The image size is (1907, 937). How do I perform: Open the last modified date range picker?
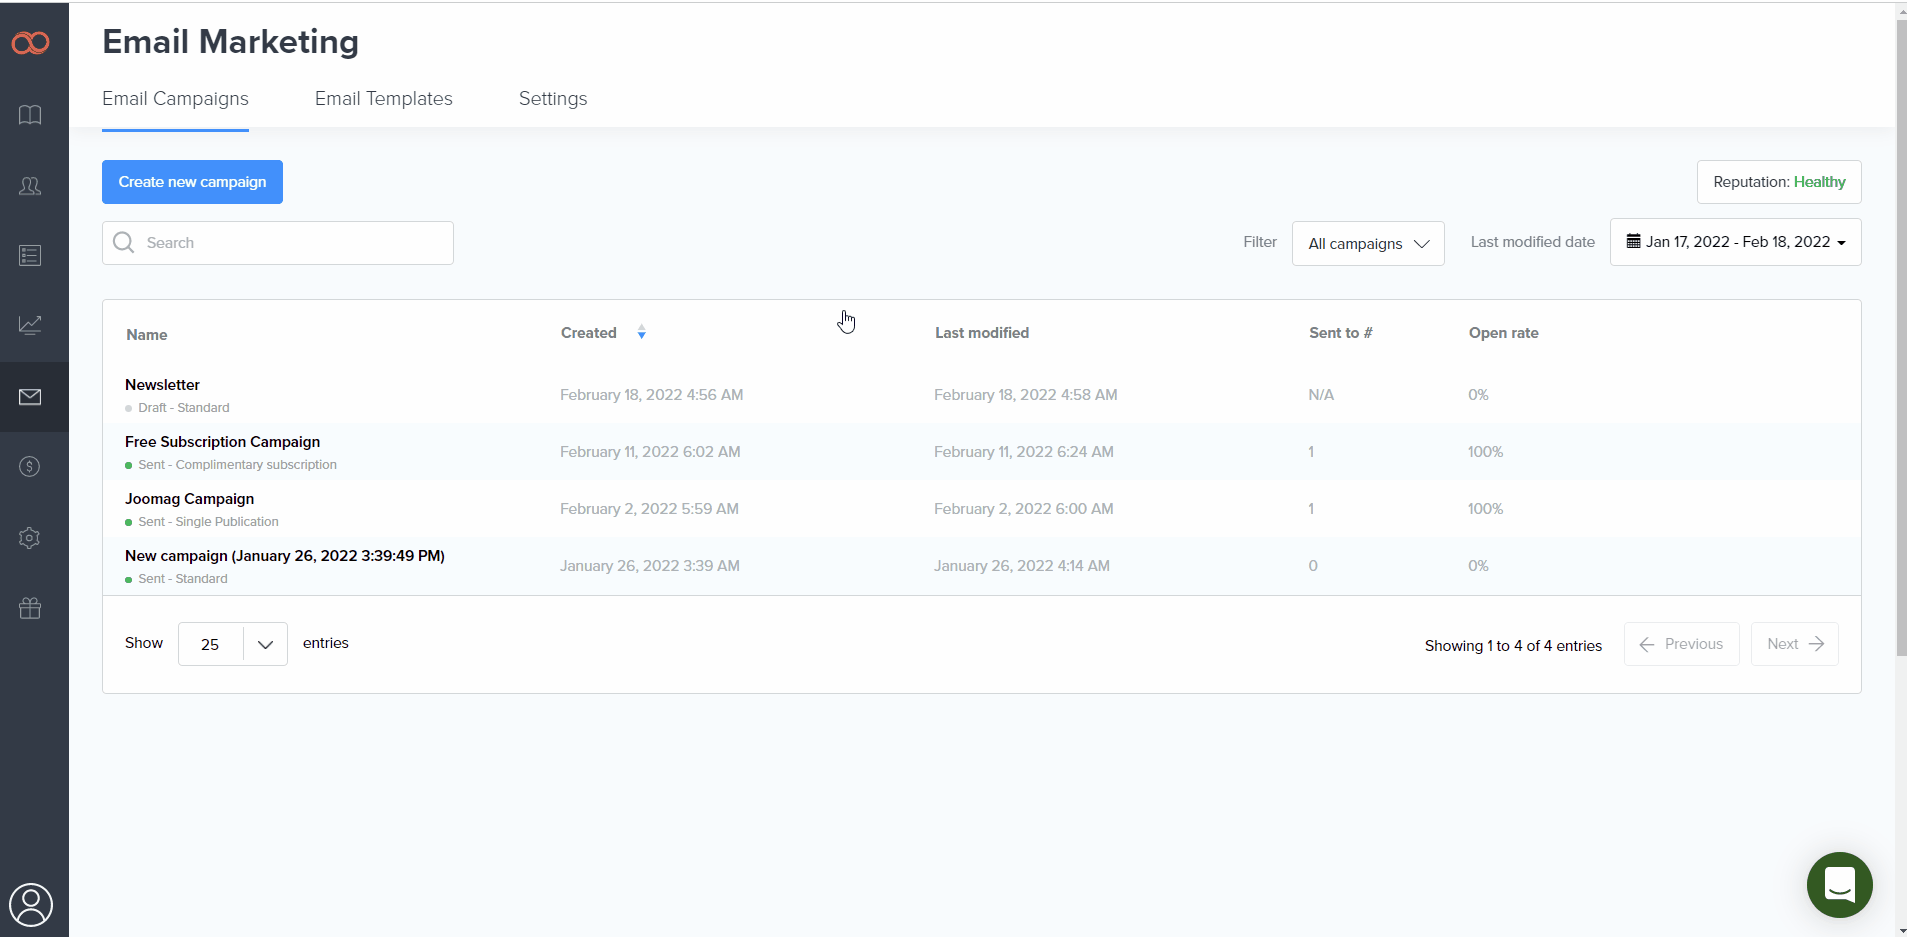[x=1735, y=242]
